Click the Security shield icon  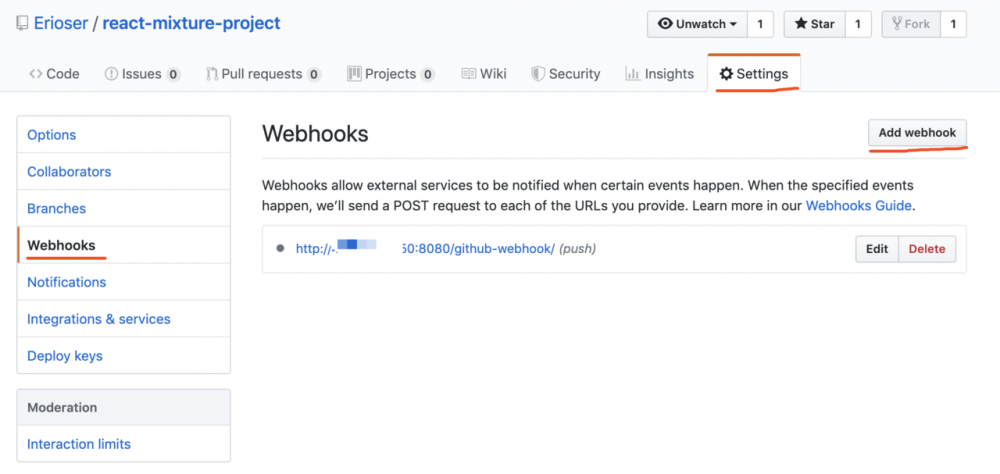pyautogui.click(x=537, y=74)
